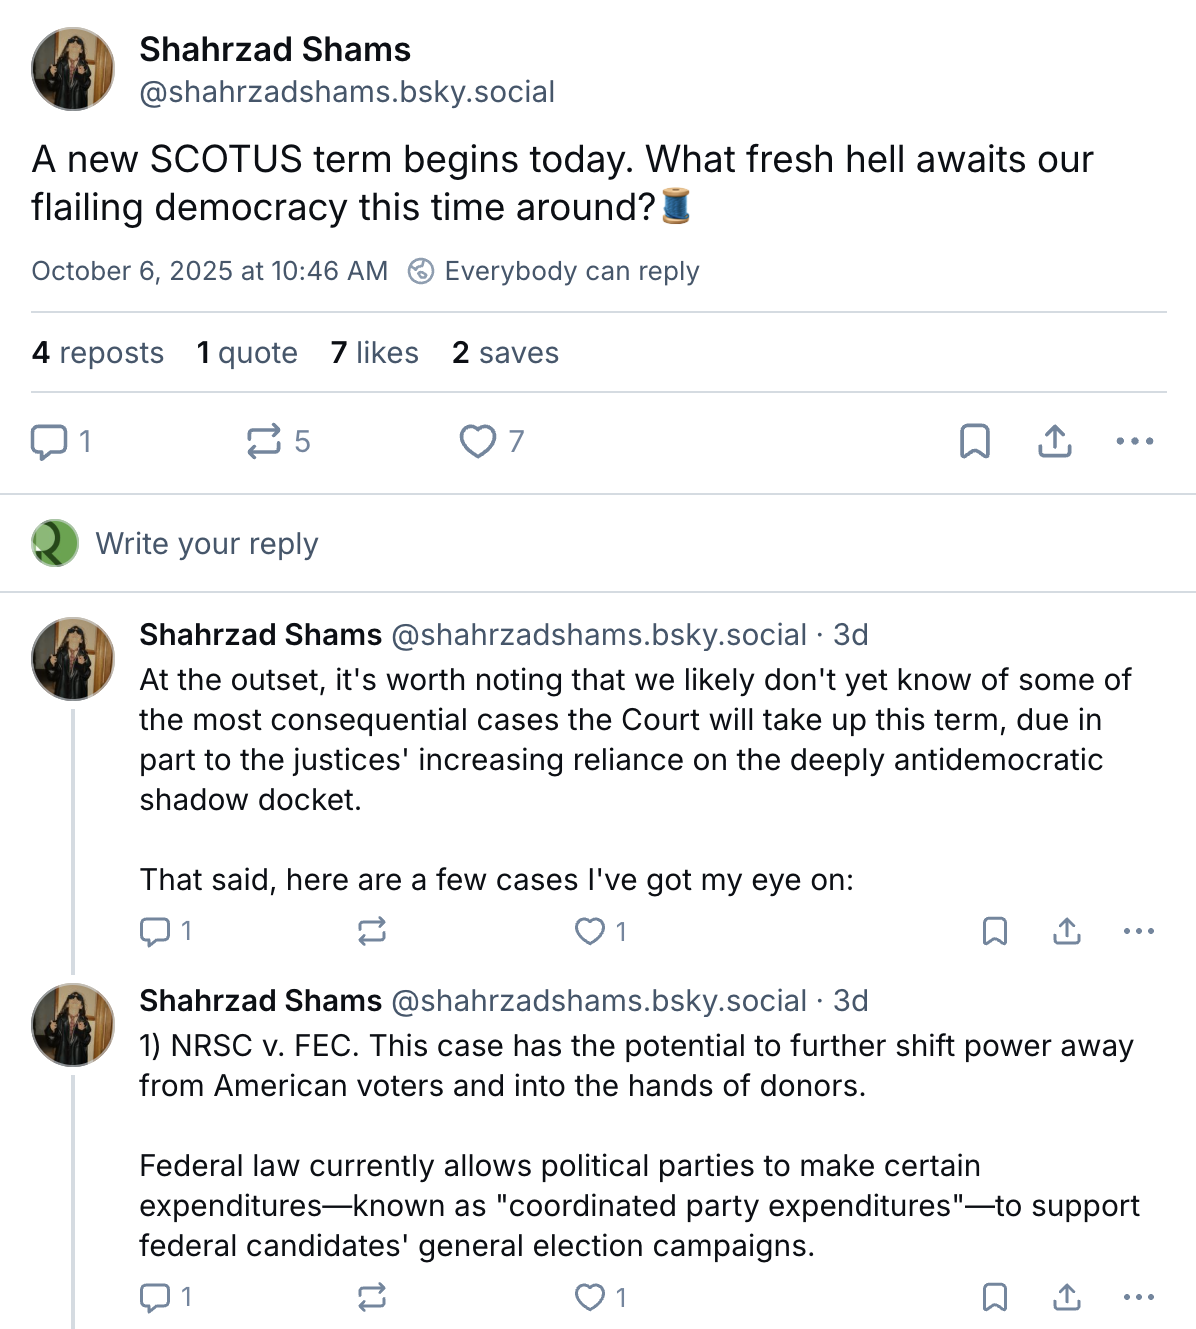The width and height of the screenshot is (1196, 1329).
Task: Like the shadow docket reply
Action: click(x=590, y=932)
